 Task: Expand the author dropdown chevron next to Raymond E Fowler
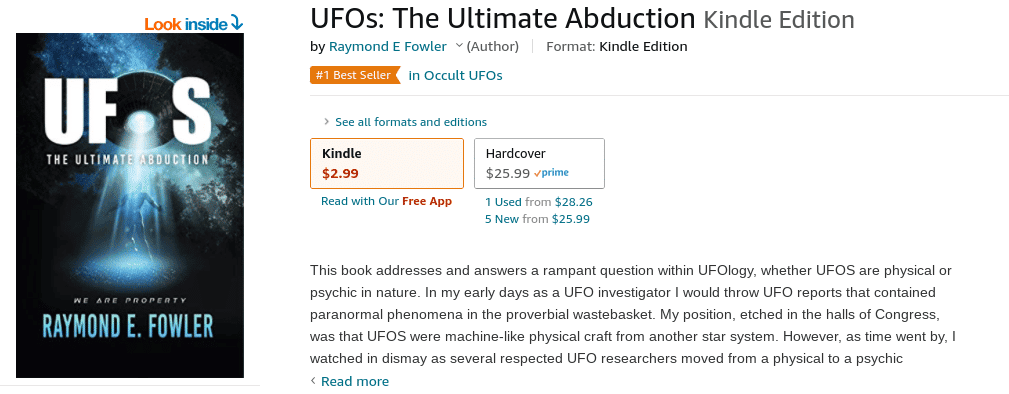pyautogui.click(x=459, y=46)
